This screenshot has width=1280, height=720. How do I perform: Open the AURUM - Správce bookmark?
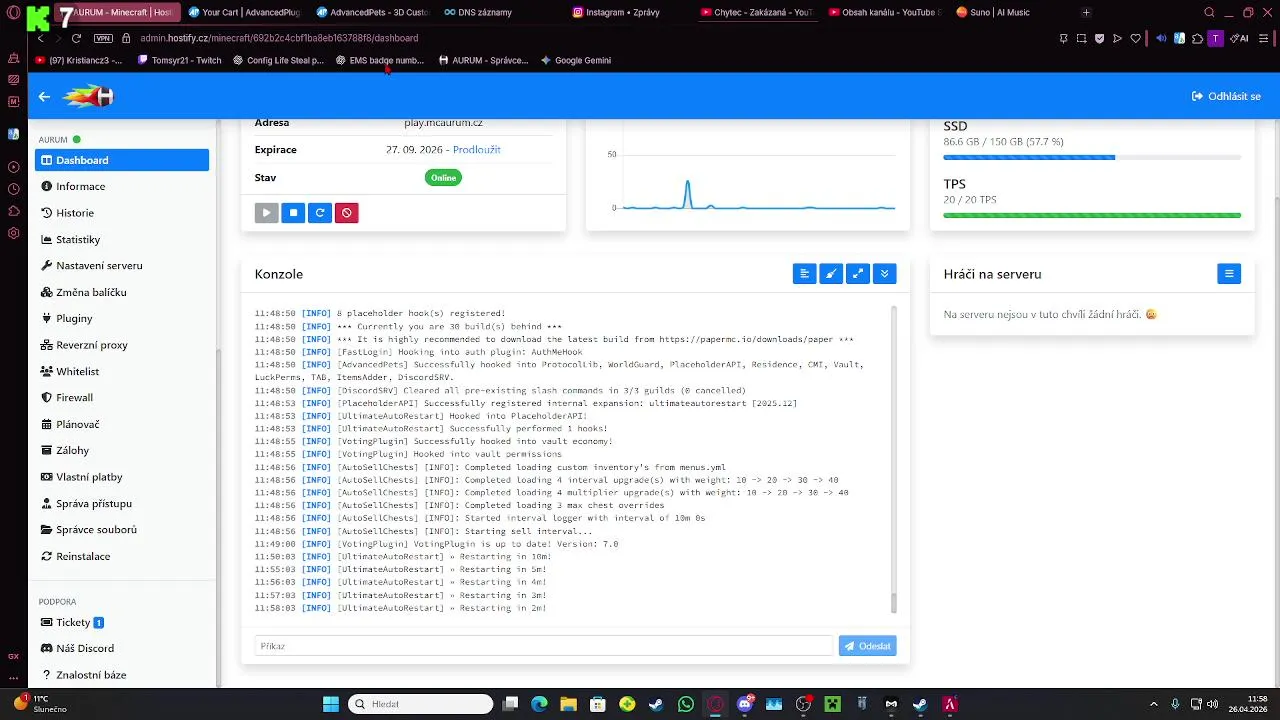point(483,60)
